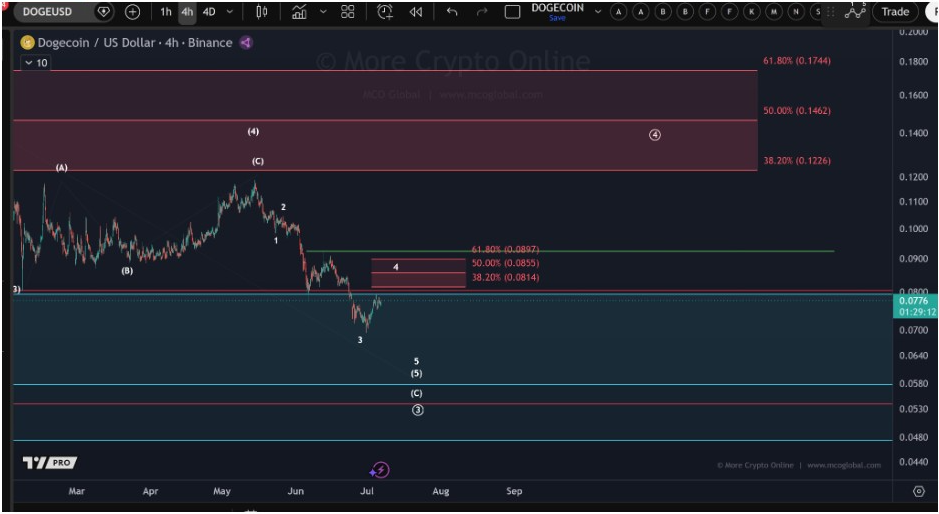Viewport: 939px width, 514px height.
Task: Start bar replay with the rewind icon
Action: 416,11
